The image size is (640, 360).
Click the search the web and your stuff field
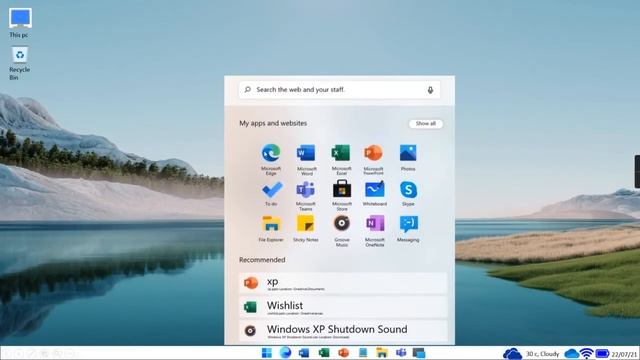click(x=339, y=90)
